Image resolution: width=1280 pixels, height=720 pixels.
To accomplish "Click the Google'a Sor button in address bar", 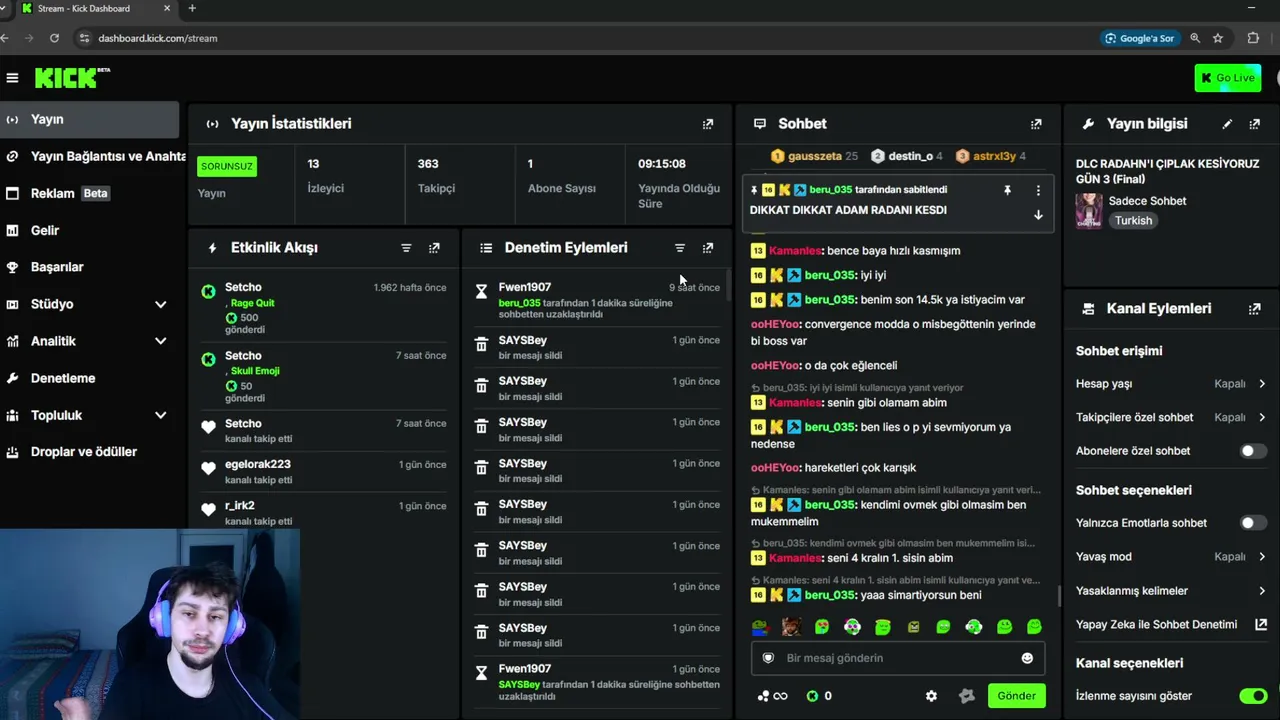I will tap(1138, 38).
